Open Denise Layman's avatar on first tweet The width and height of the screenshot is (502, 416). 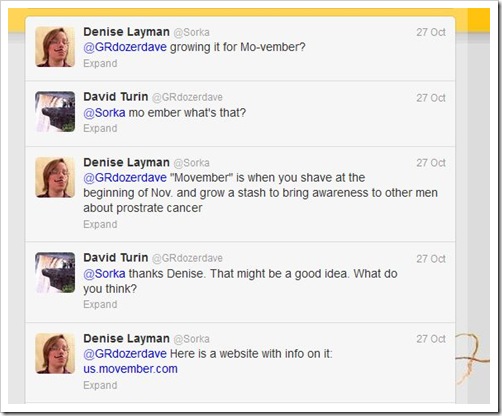pos(55,47)
